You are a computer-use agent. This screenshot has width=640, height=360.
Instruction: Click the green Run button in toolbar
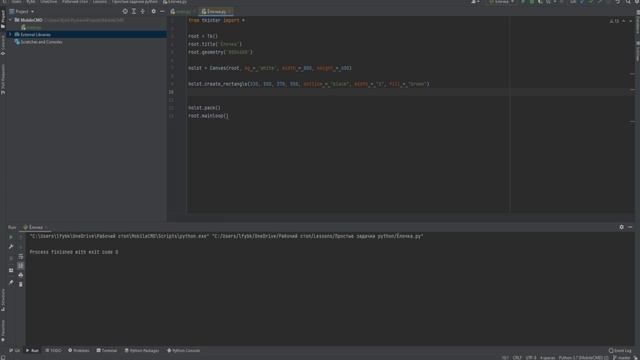coord(523,2)
